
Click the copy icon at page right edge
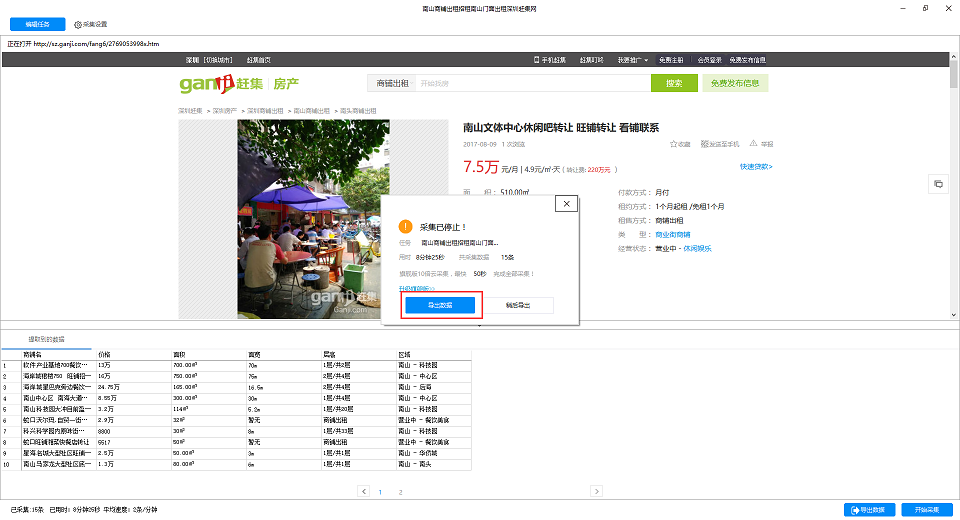(938, 184)
